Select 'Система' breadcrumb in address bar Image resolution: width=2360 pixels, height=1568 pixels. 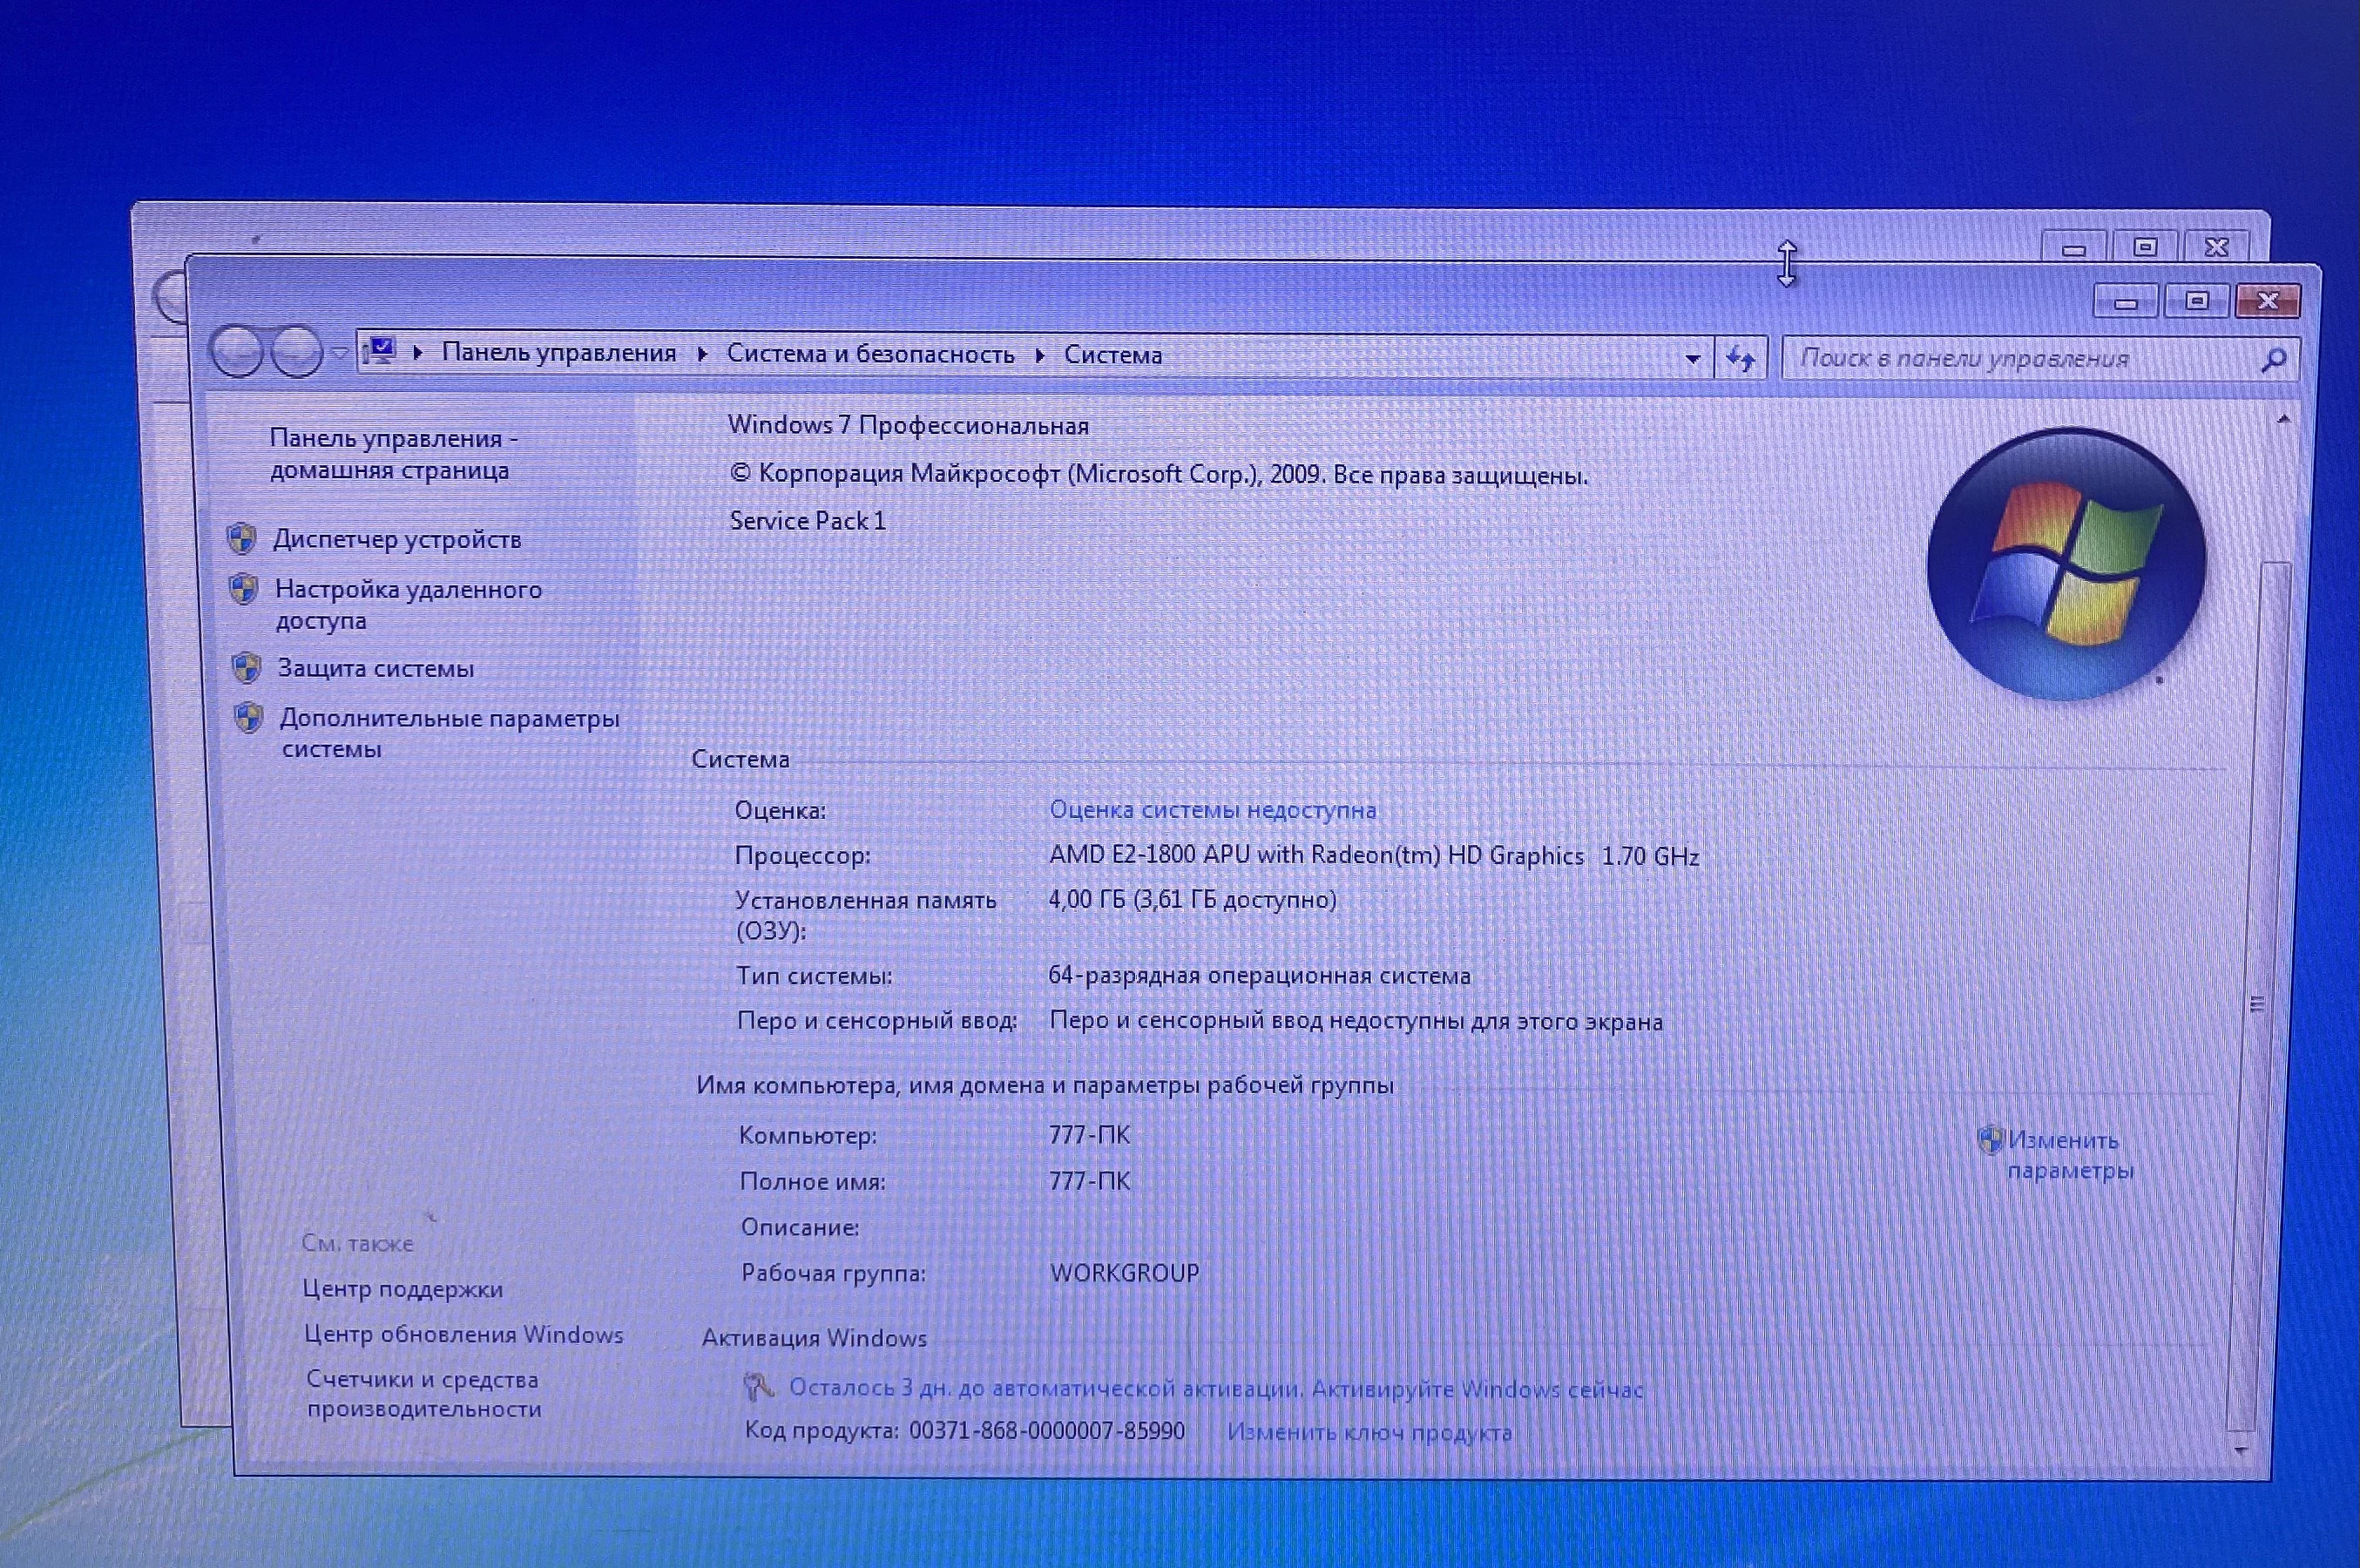coord(1112,355)
